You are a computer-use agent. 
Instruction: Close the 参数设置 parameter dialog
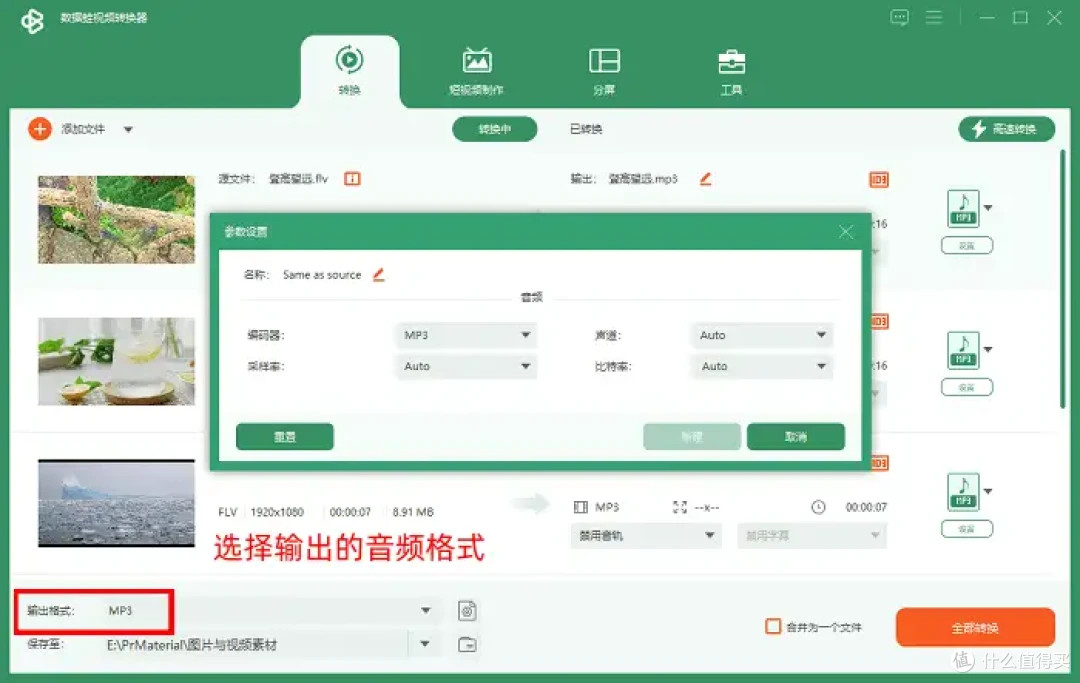pyautogui.click(x=846, y=232)
